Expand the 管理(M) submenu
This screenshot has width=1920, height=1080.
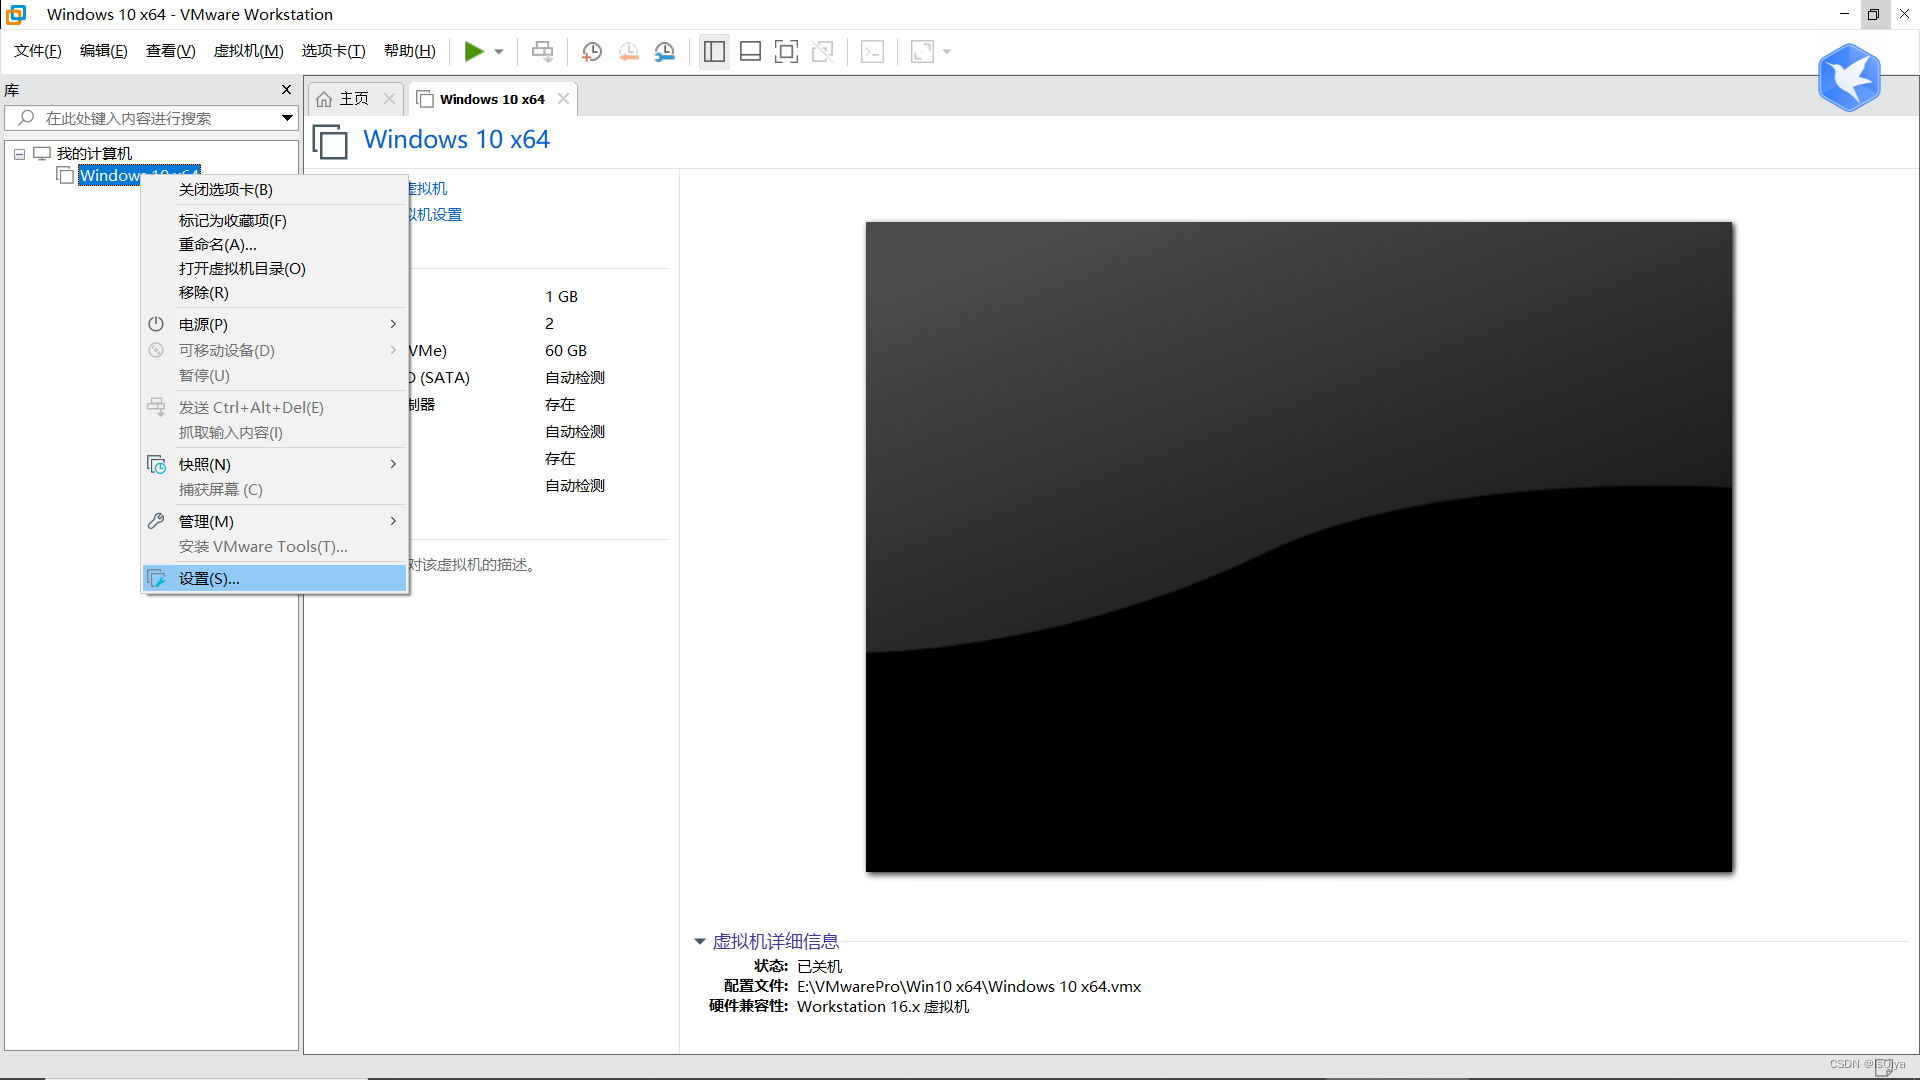click(275, 522)
